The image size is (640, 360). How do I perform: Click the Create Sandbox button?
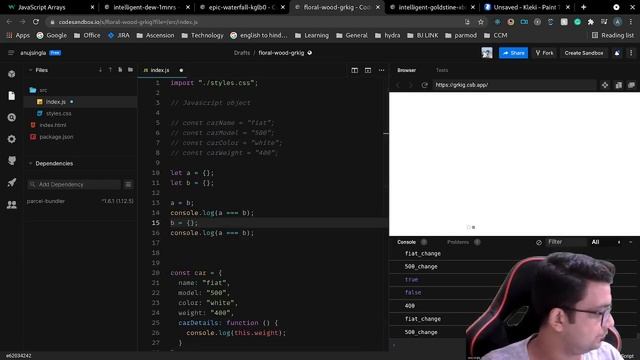(x=584, y=53)
